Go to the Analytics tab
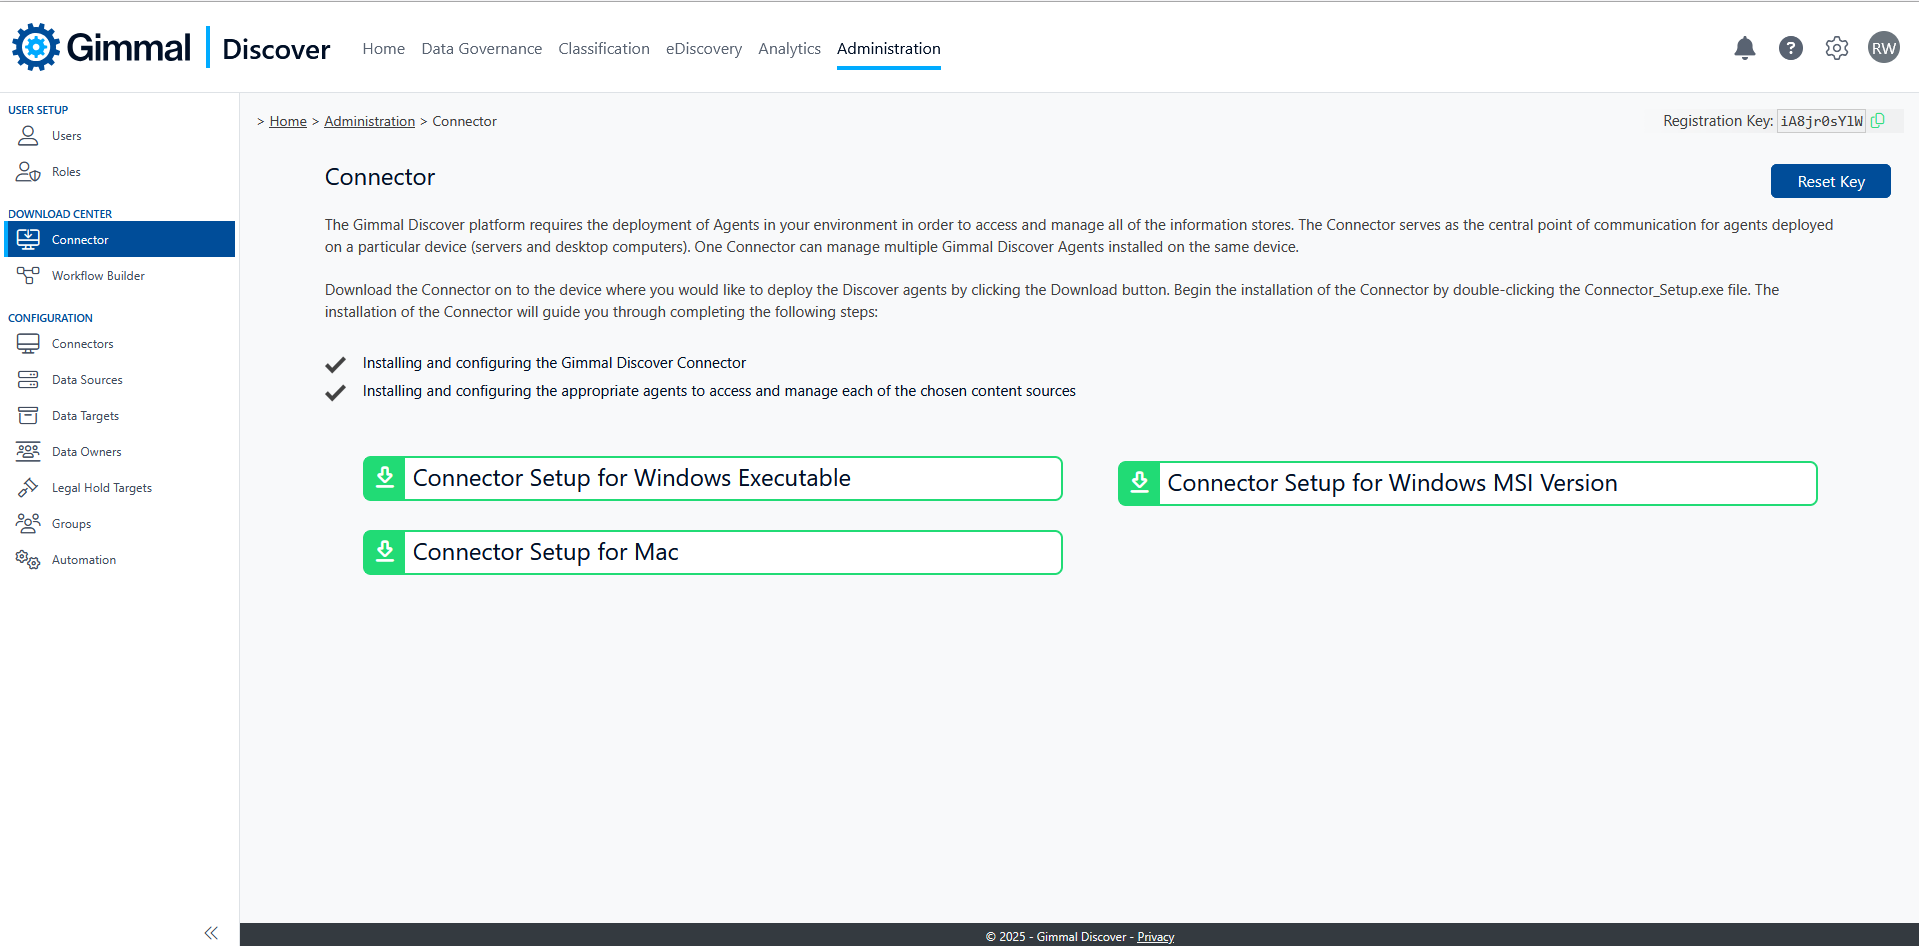Screen dimensions: 1919x946 [x=789, y=49]
